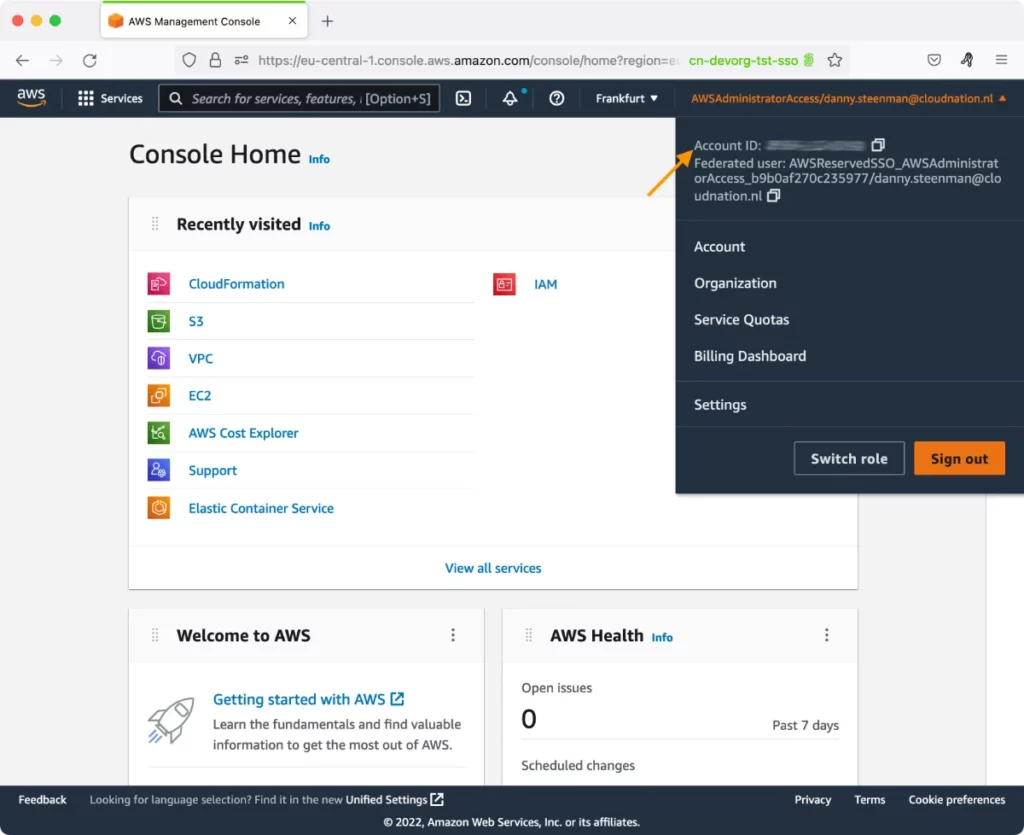Open Welcome to AWS widget options menu
Screen dimensions: 1024x835
pos(453,635)
